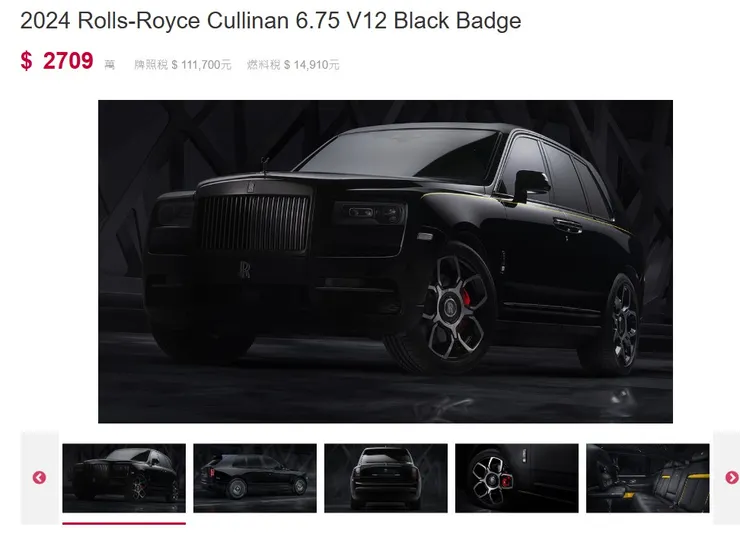Click the red brake caliper front wheel
Screen dimensions: 740x544
point(466,297)
